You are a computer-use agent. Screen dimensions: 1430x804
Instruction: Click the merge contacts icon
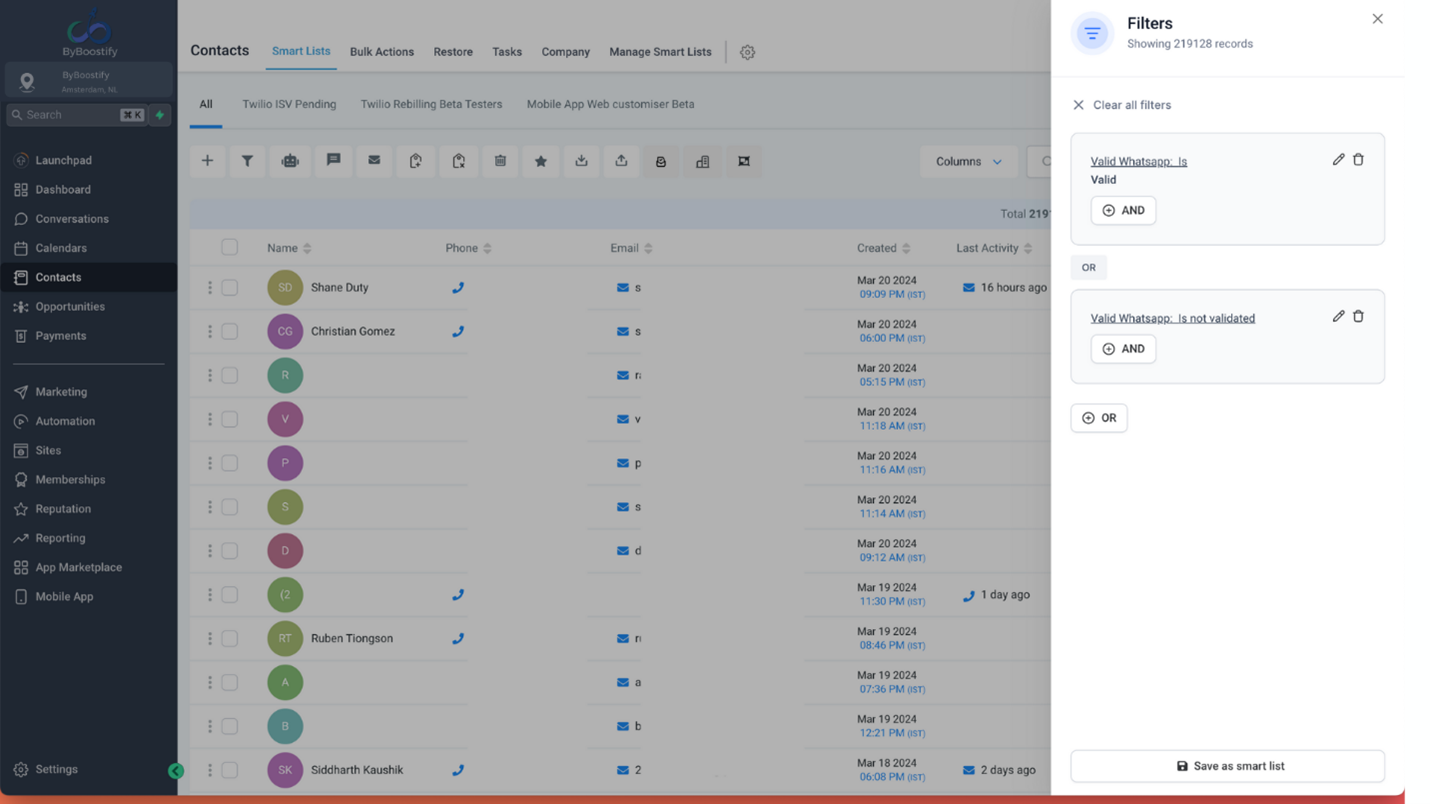[744, 161]
